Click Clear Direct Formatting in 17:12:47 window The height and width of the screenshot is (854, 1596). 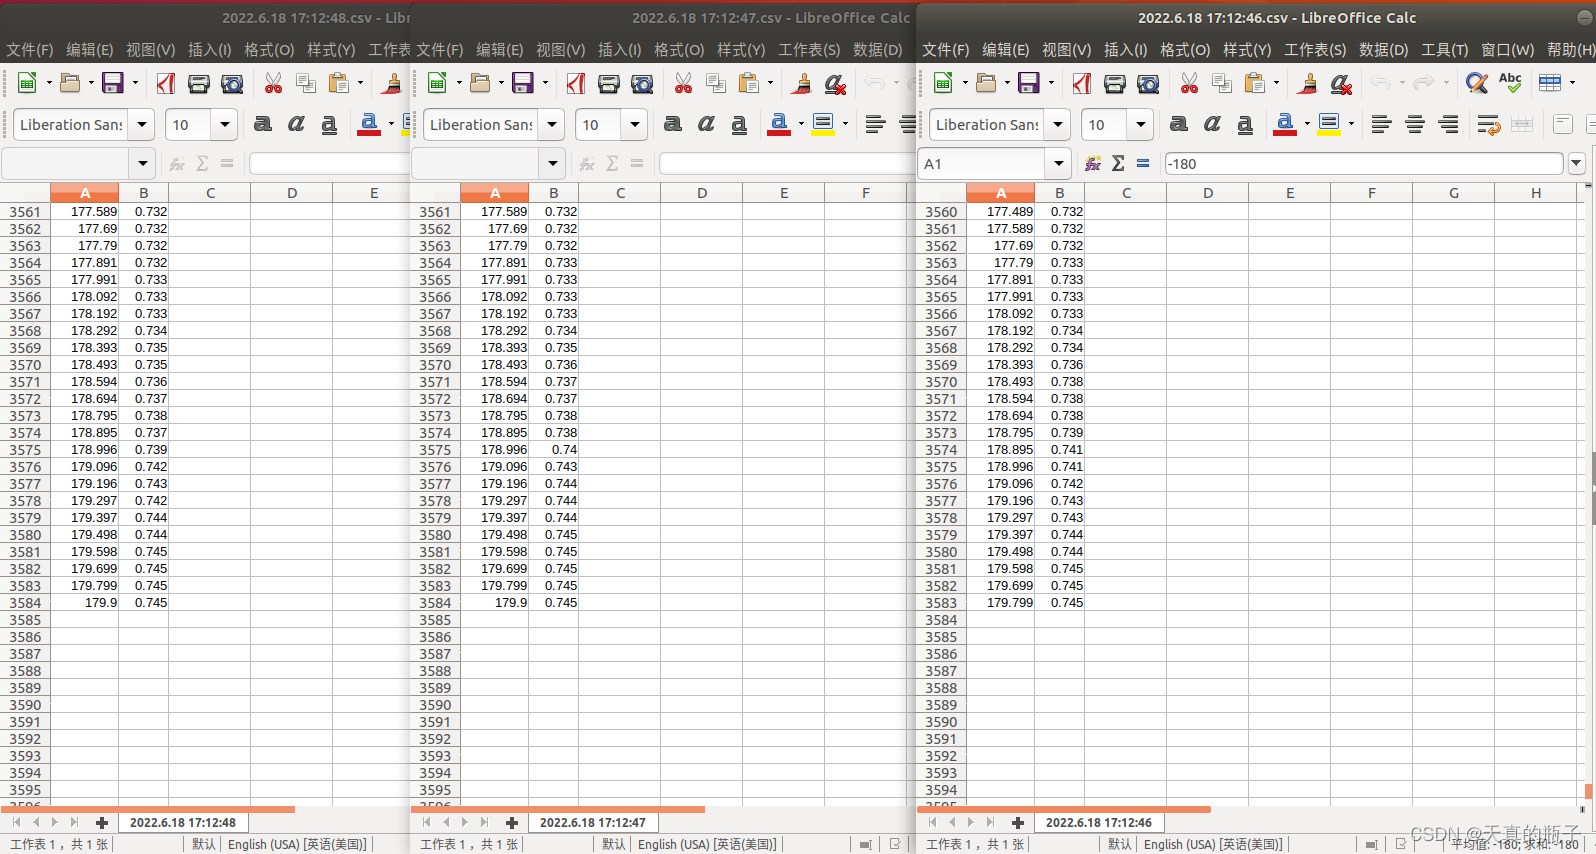(x=835, y=83)
